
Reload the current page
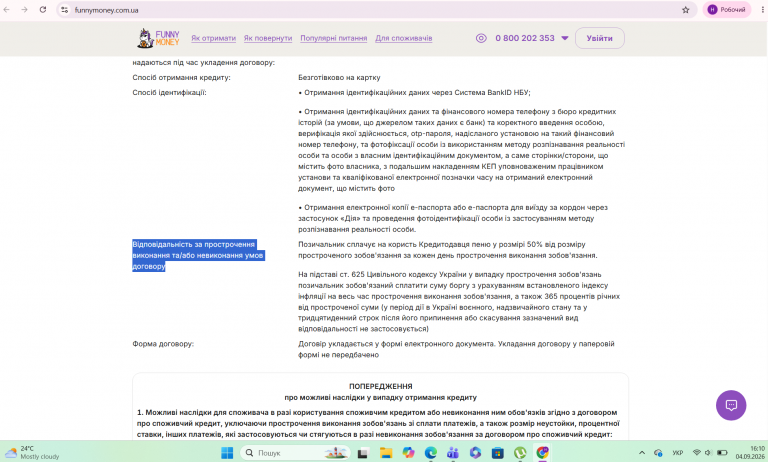click(x=43, y=10)
